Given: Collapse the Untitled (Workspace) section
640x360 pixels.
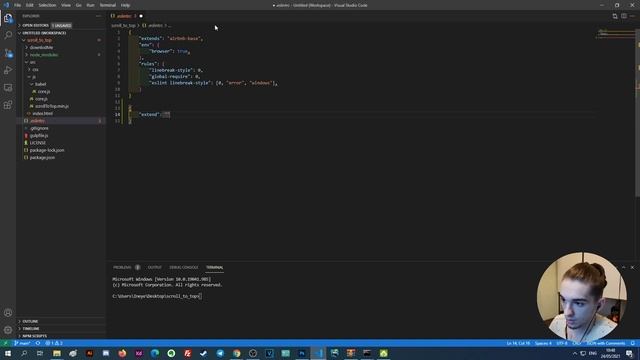Looking at the screenshot, I should click(x=44, y=33).
